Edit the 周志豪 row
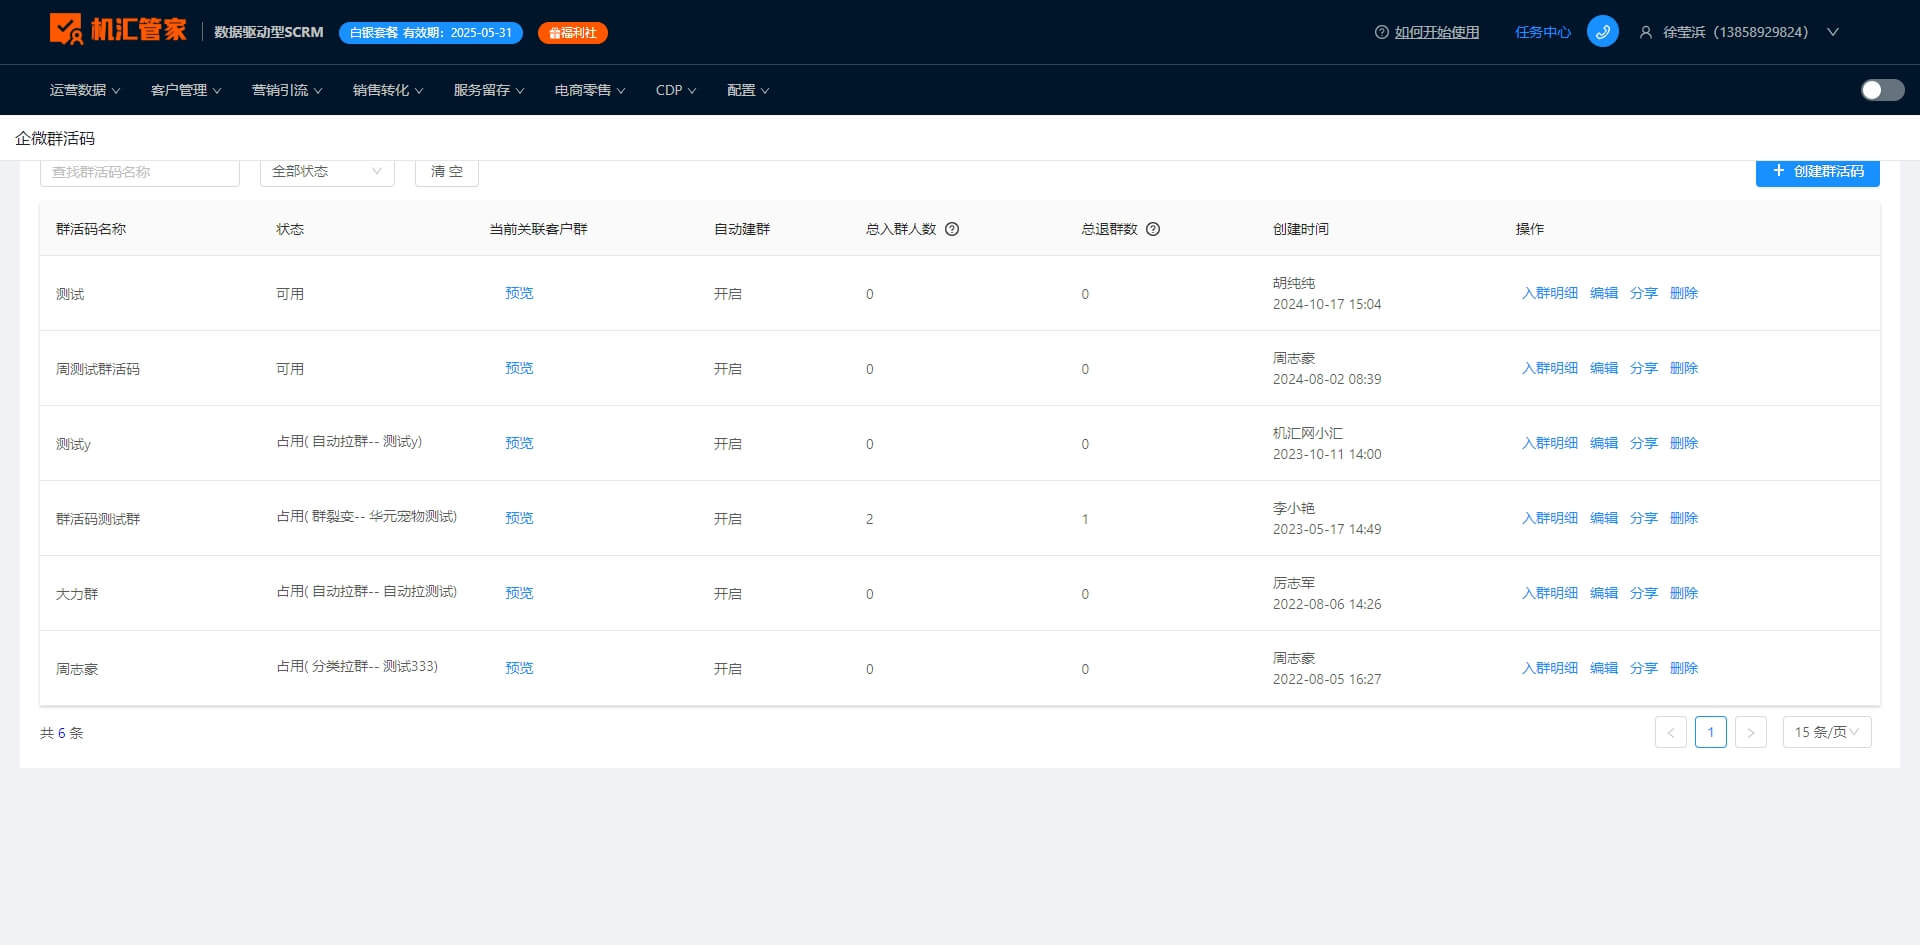The height and width of the screenshot is (945, 1920). coord(1604,668)
